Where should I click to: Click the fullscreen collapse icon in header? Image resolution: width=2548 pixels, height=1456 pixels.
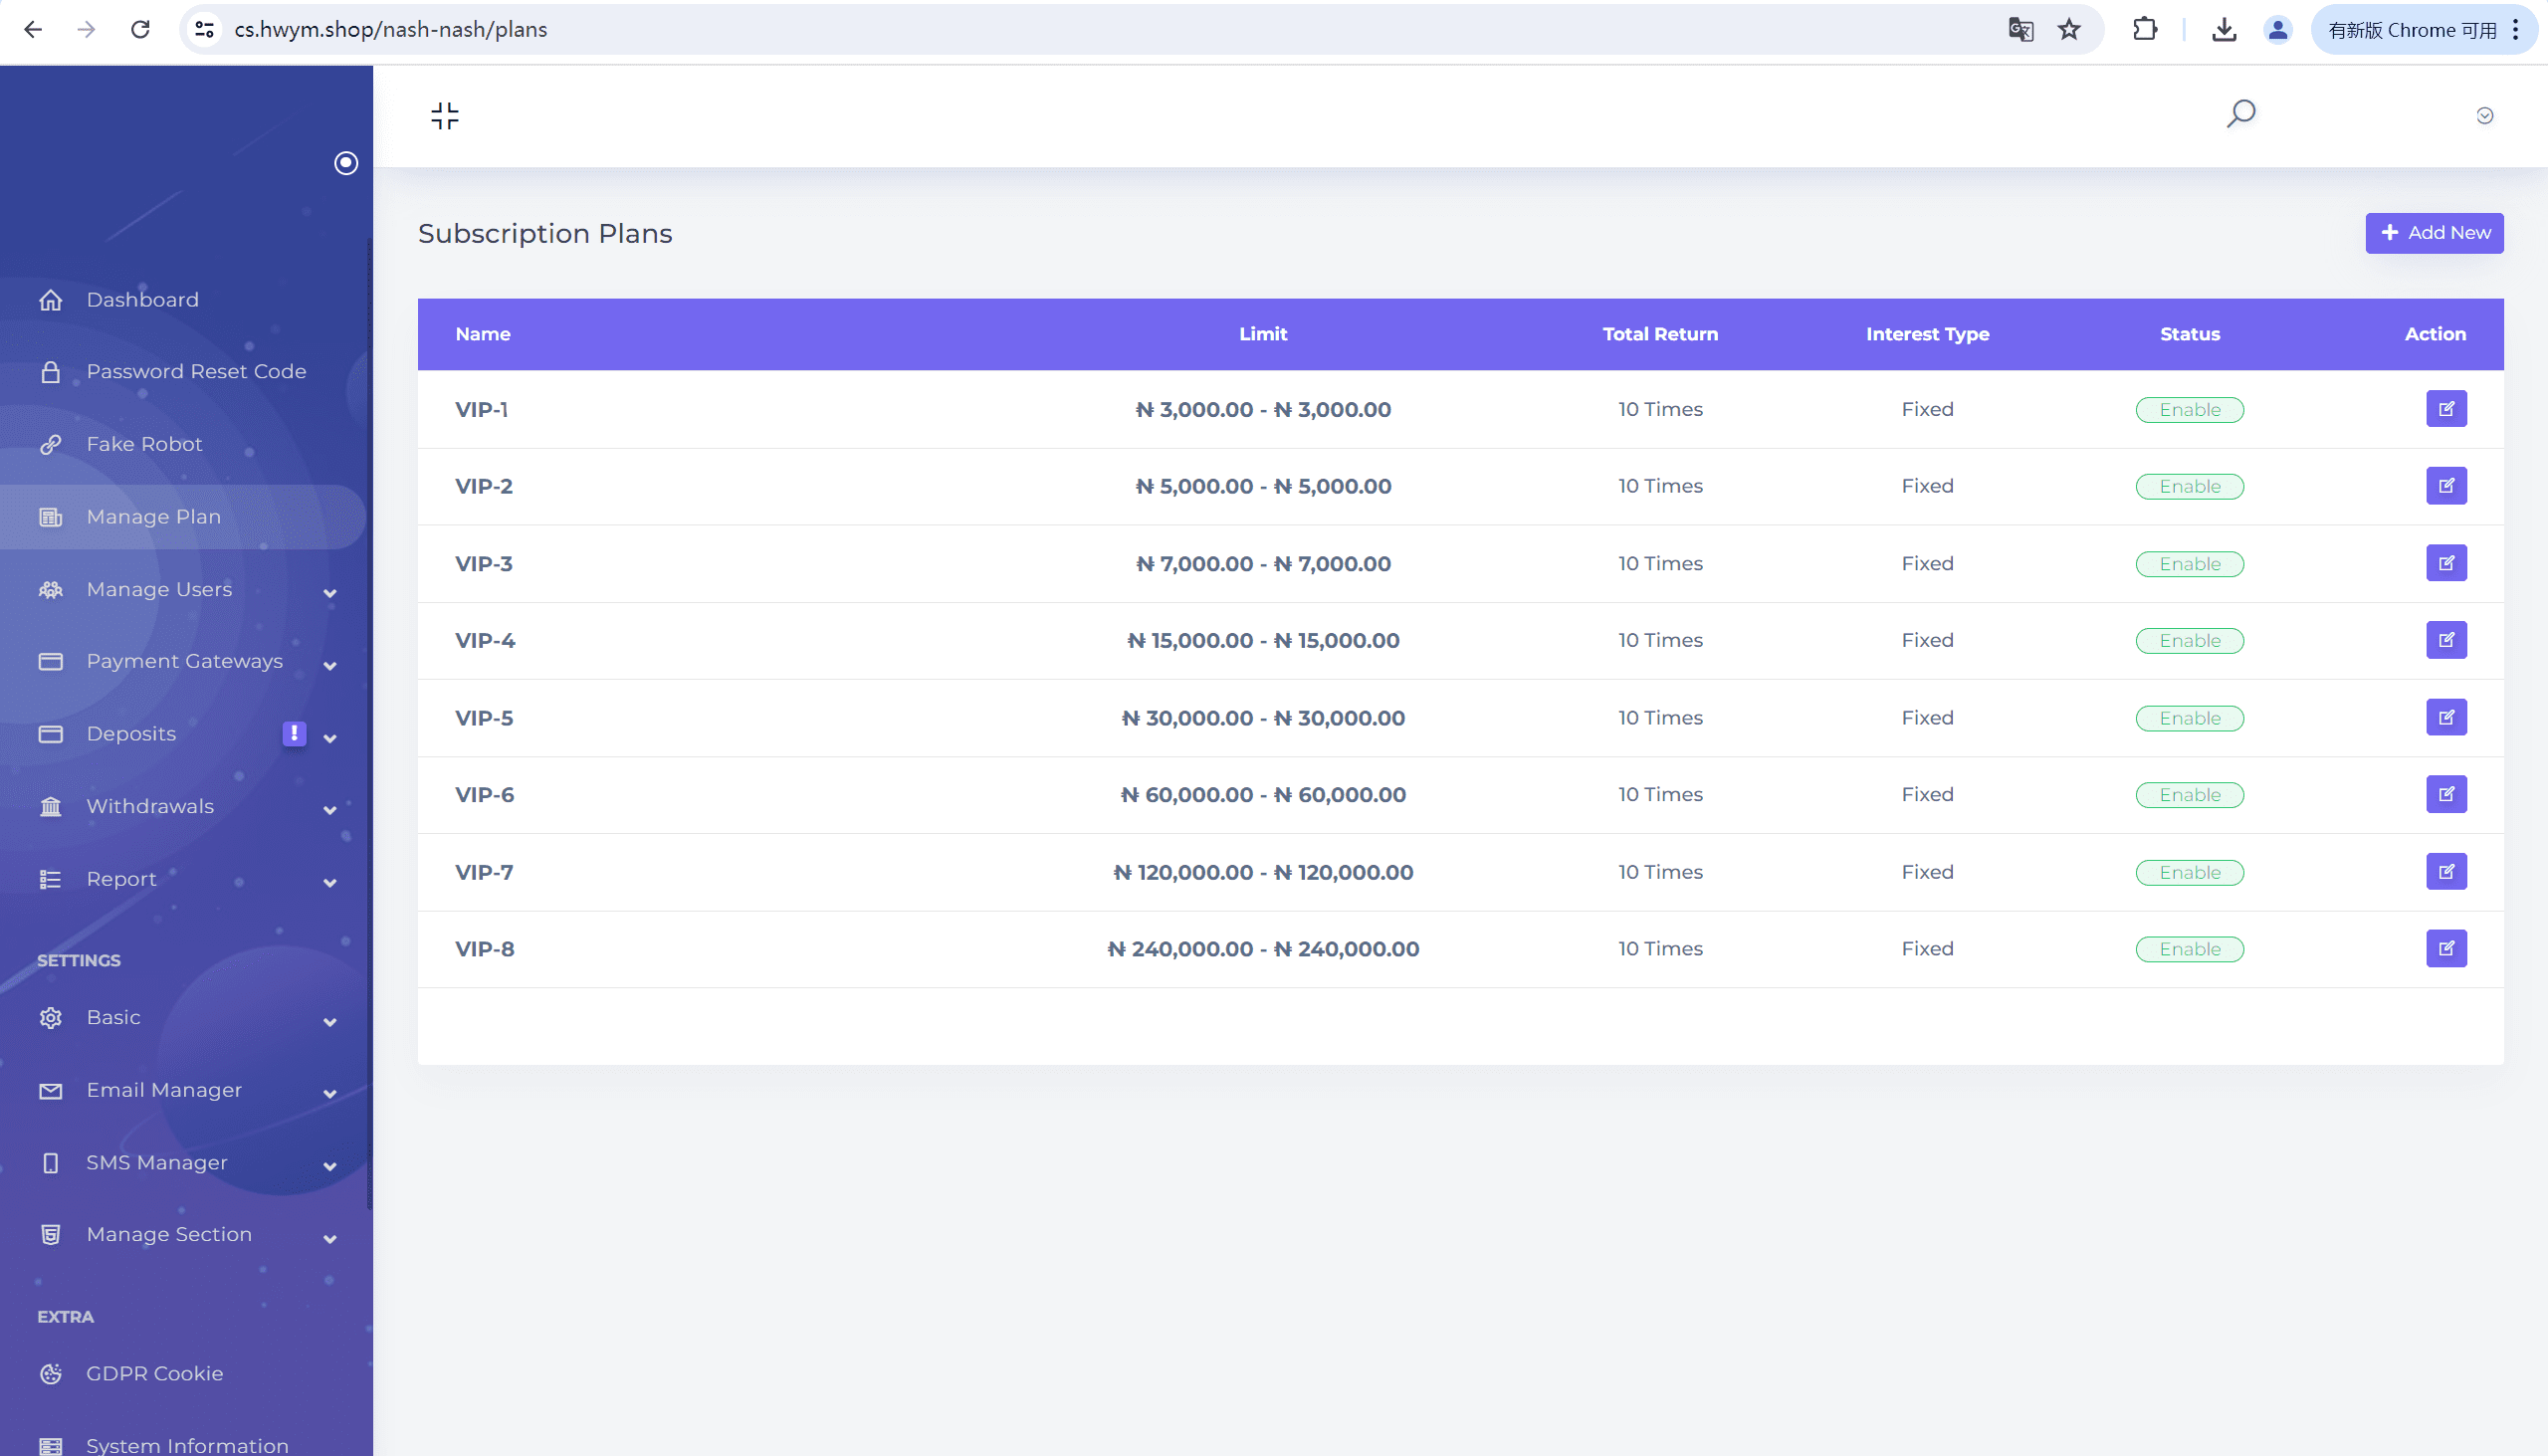[x=445, y=116]
